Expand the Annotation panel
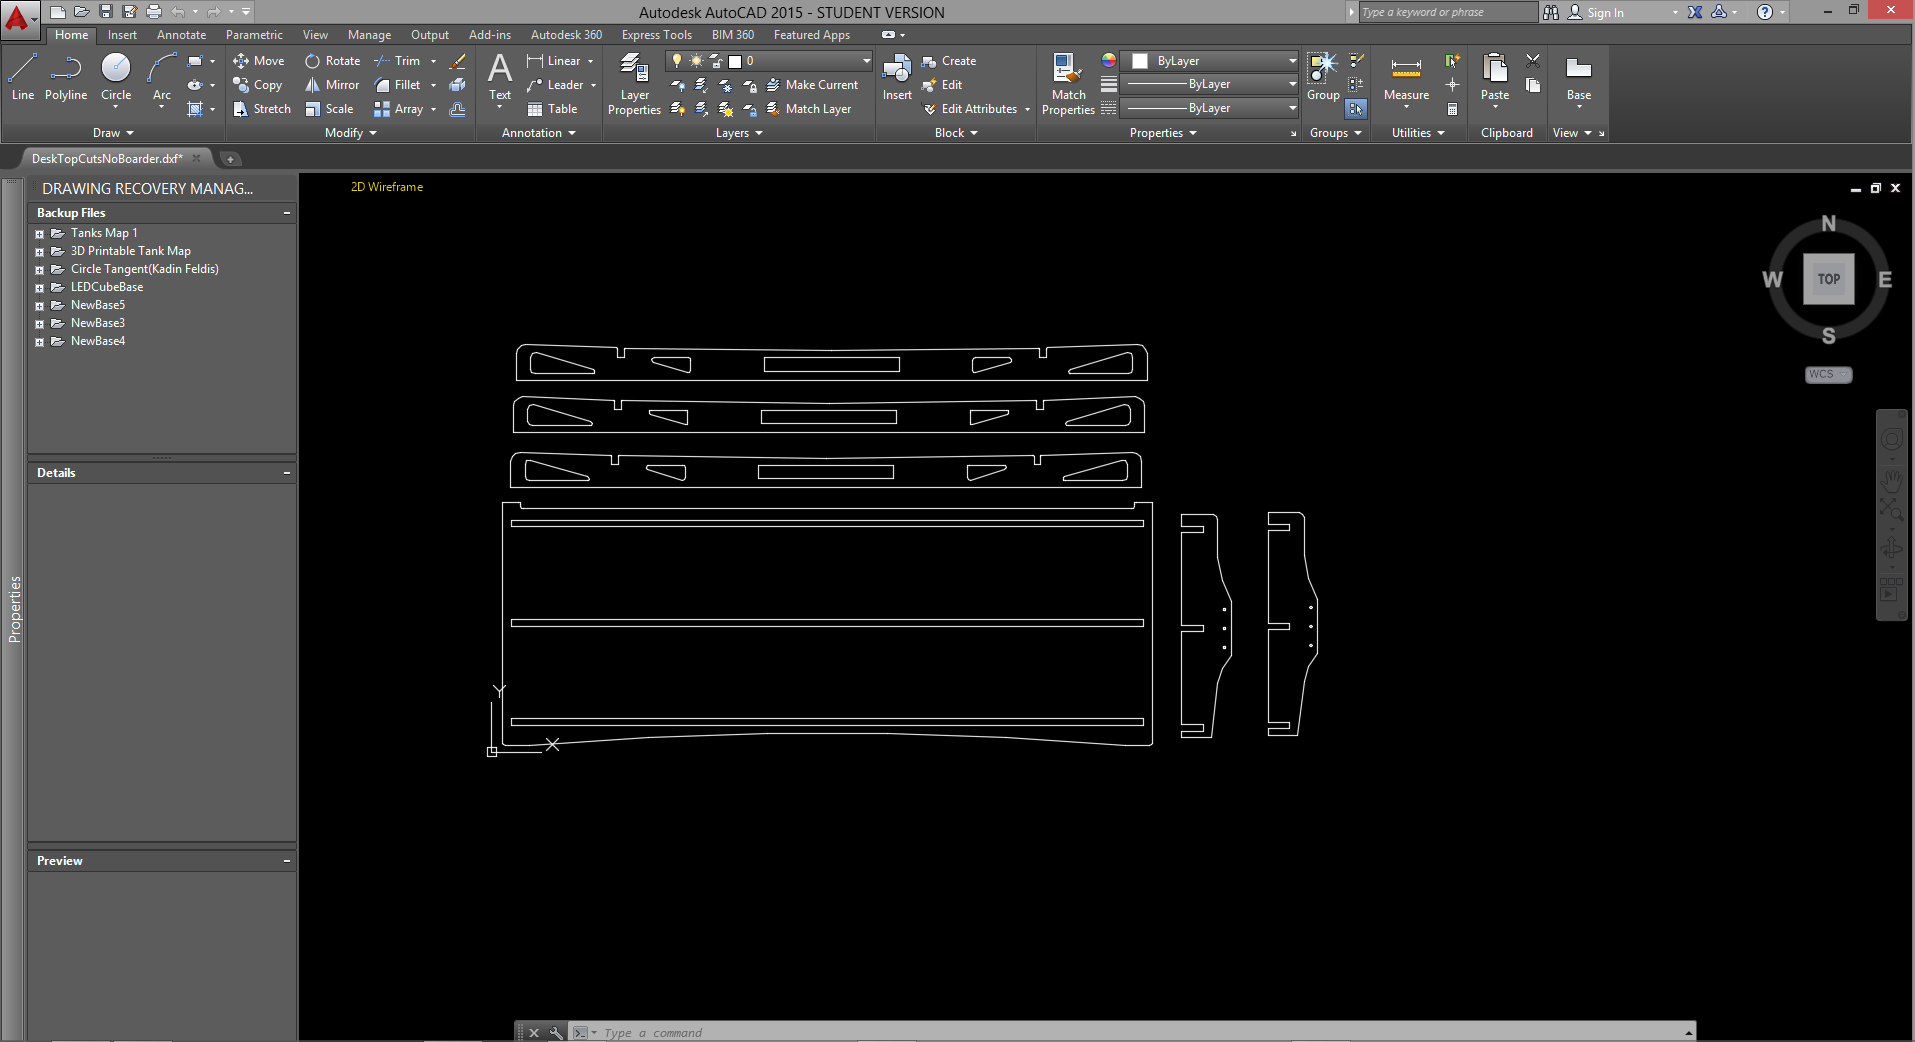This screenshot has height=1042, width=1915. (539, 133)
